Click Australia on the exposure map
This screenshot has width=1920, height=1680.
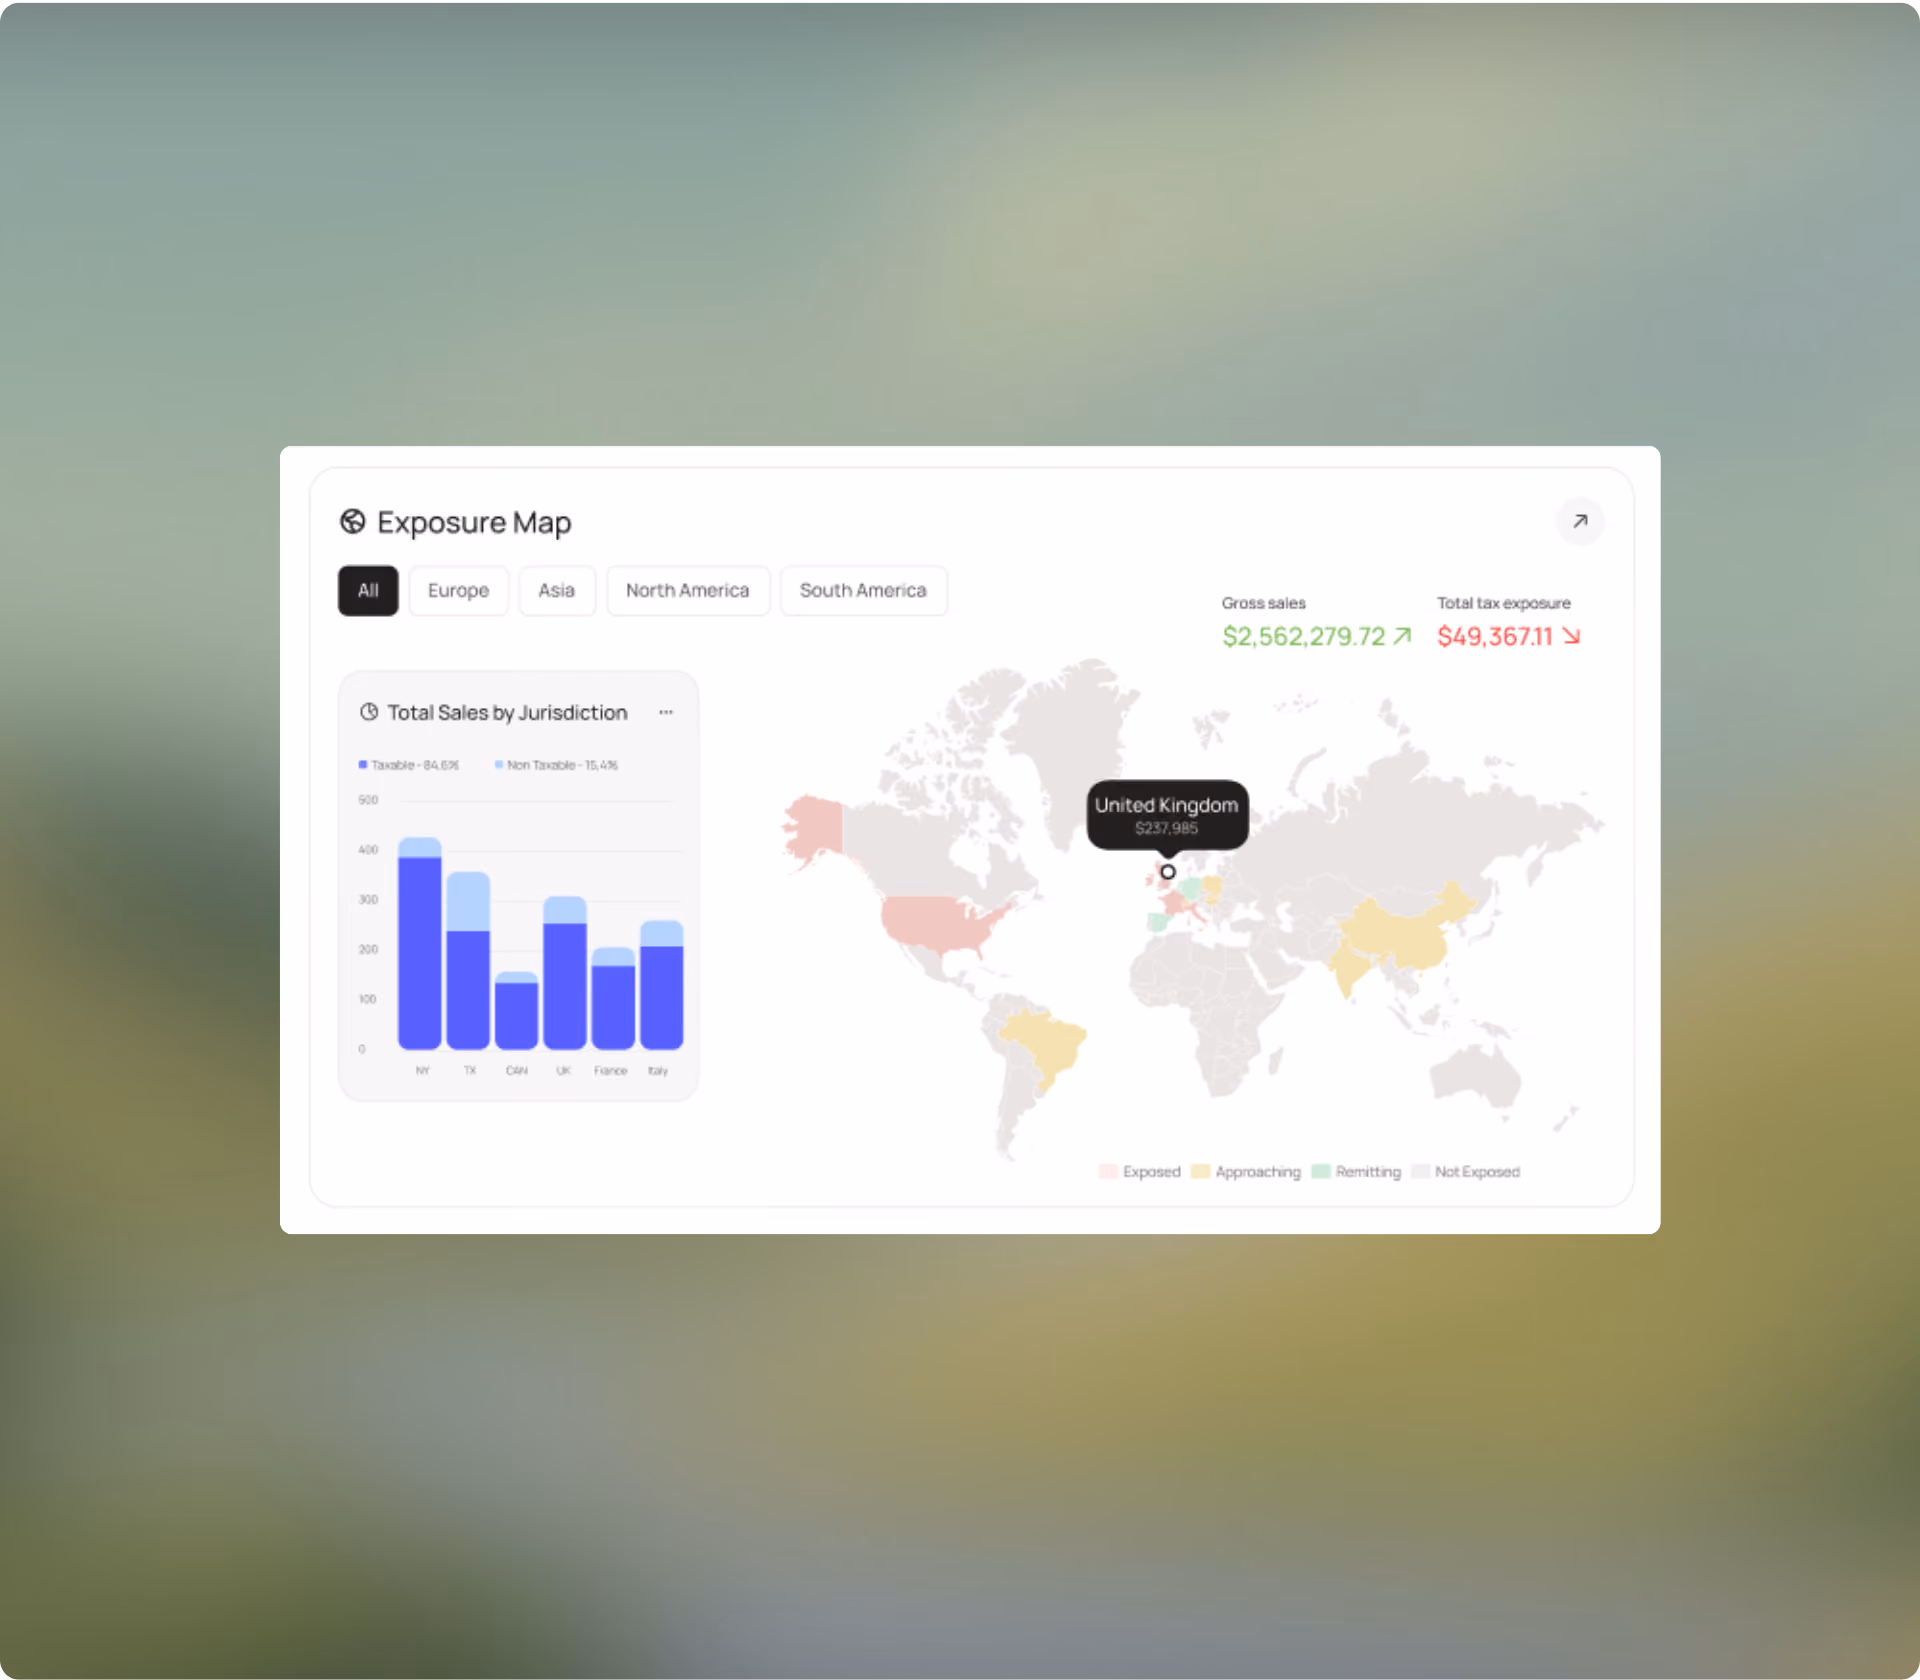1475,1077
